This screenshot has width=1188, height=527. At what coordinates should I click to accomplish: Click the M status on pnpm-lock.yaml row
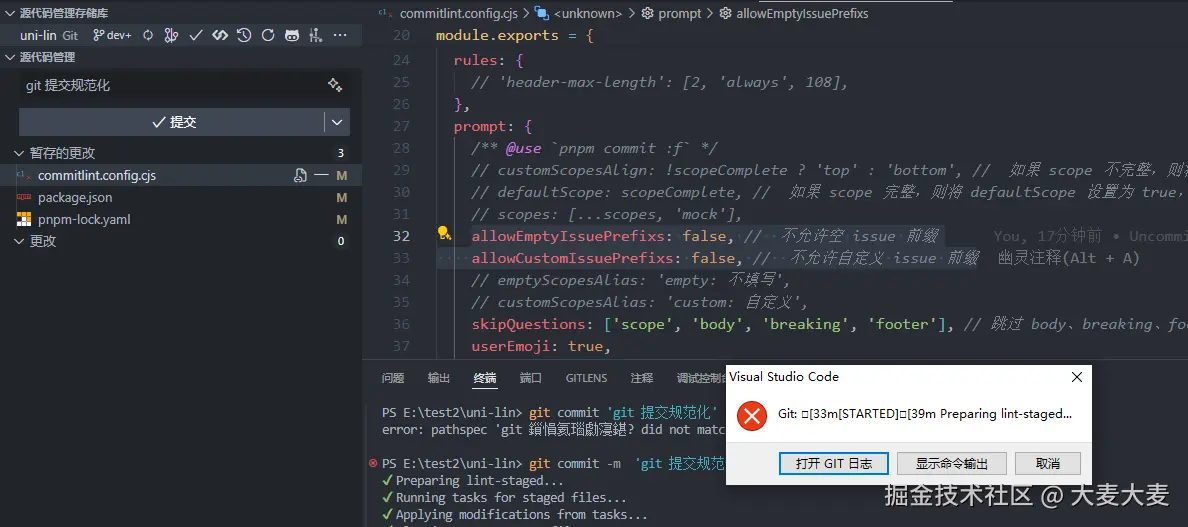click(342, 220)
